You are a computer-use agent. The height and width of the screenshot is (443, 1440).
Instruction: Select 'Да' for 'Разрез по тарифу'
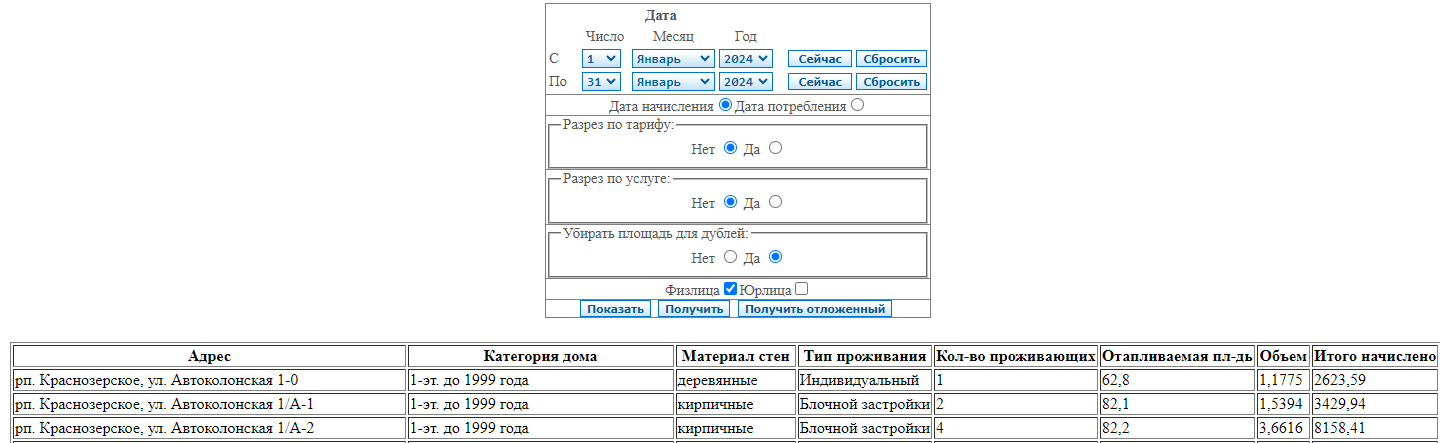(775, 148)
